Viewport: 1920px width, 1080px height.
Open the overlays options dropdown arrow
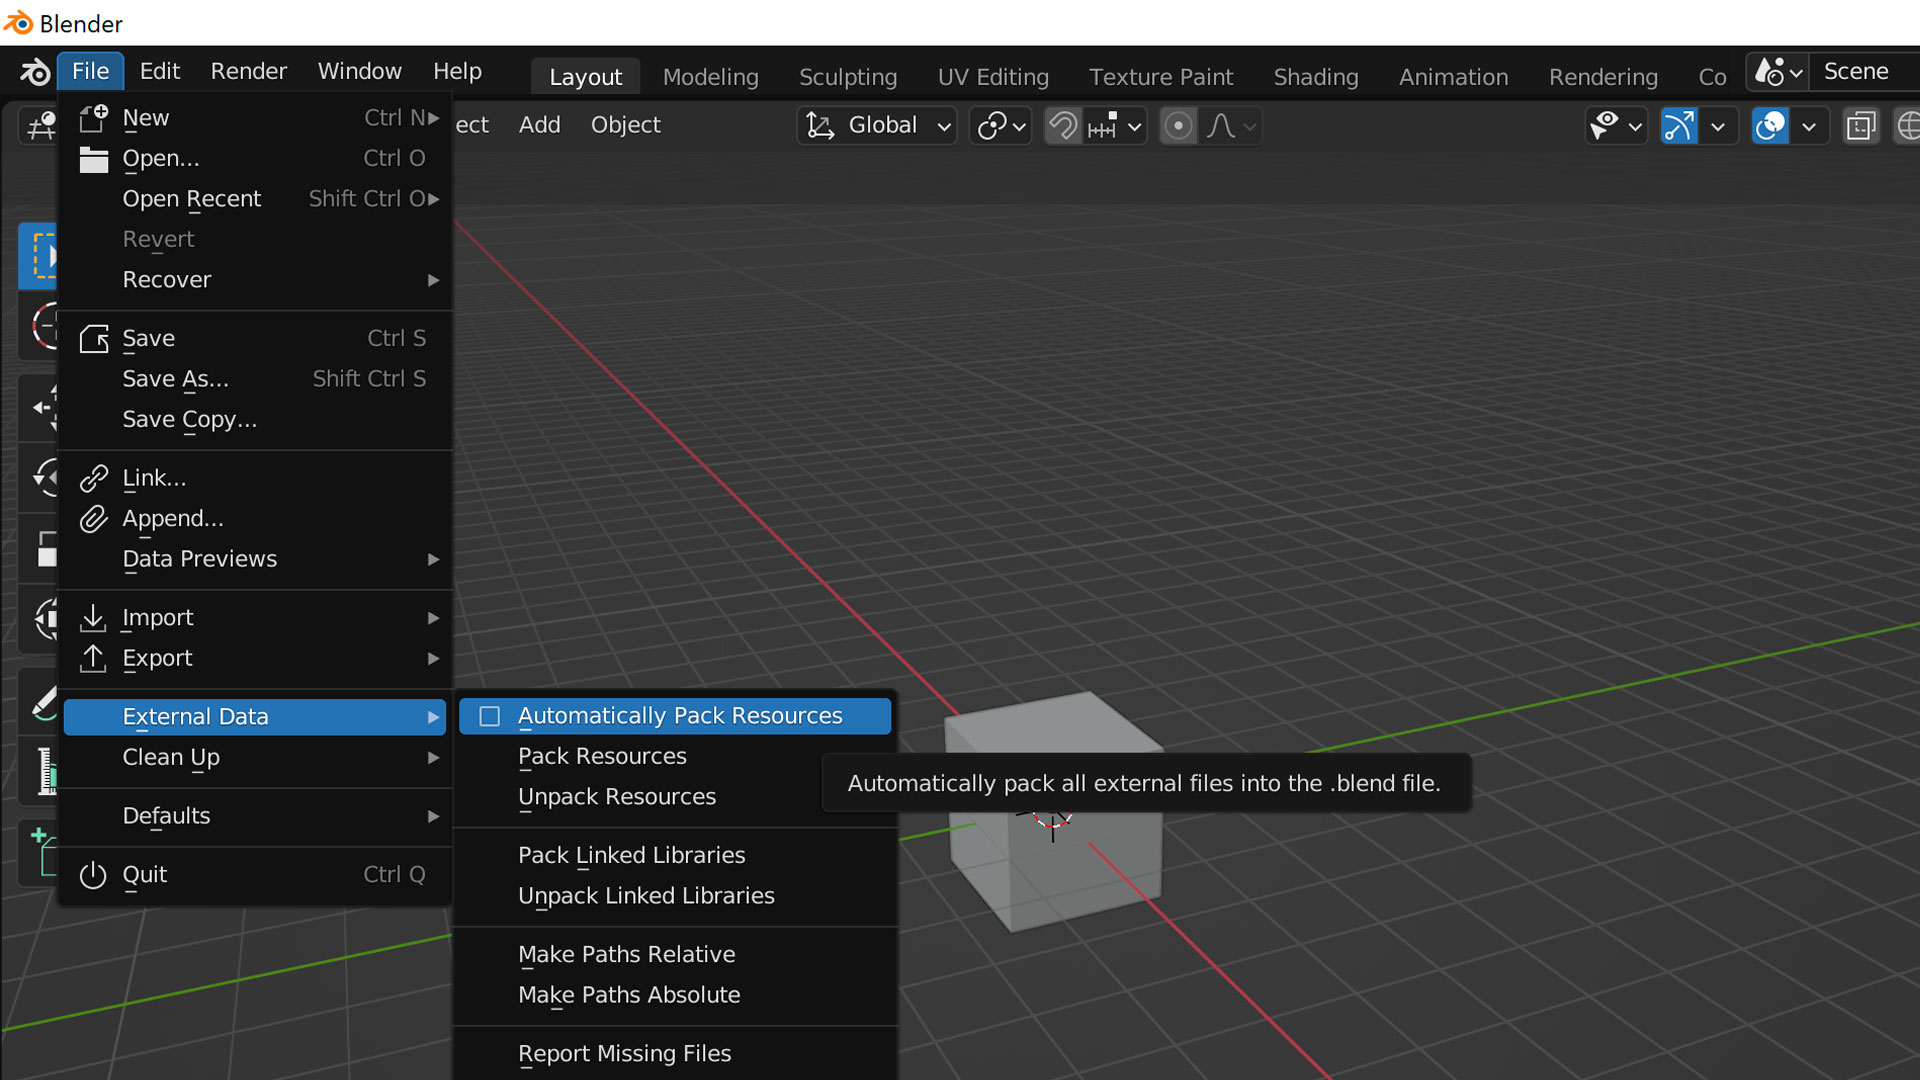point(1808,127)
